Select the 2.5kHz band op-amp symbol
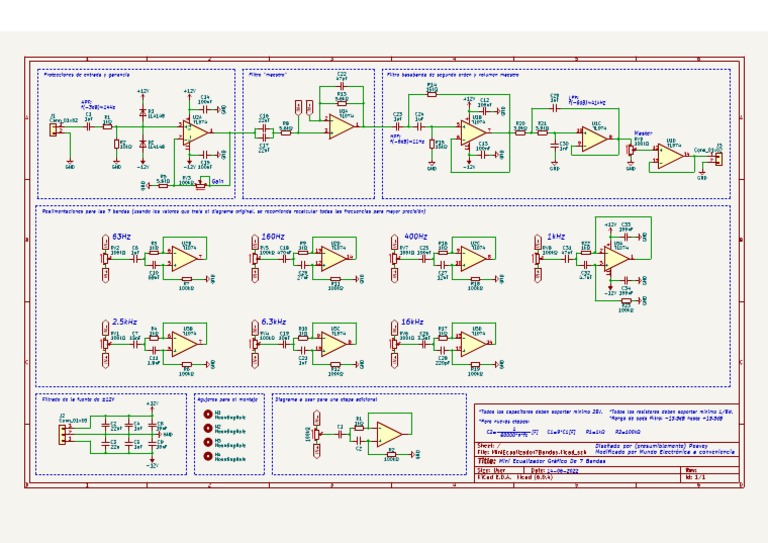The width and height of the screenshot is (768, 543). [x=184, y=343]
